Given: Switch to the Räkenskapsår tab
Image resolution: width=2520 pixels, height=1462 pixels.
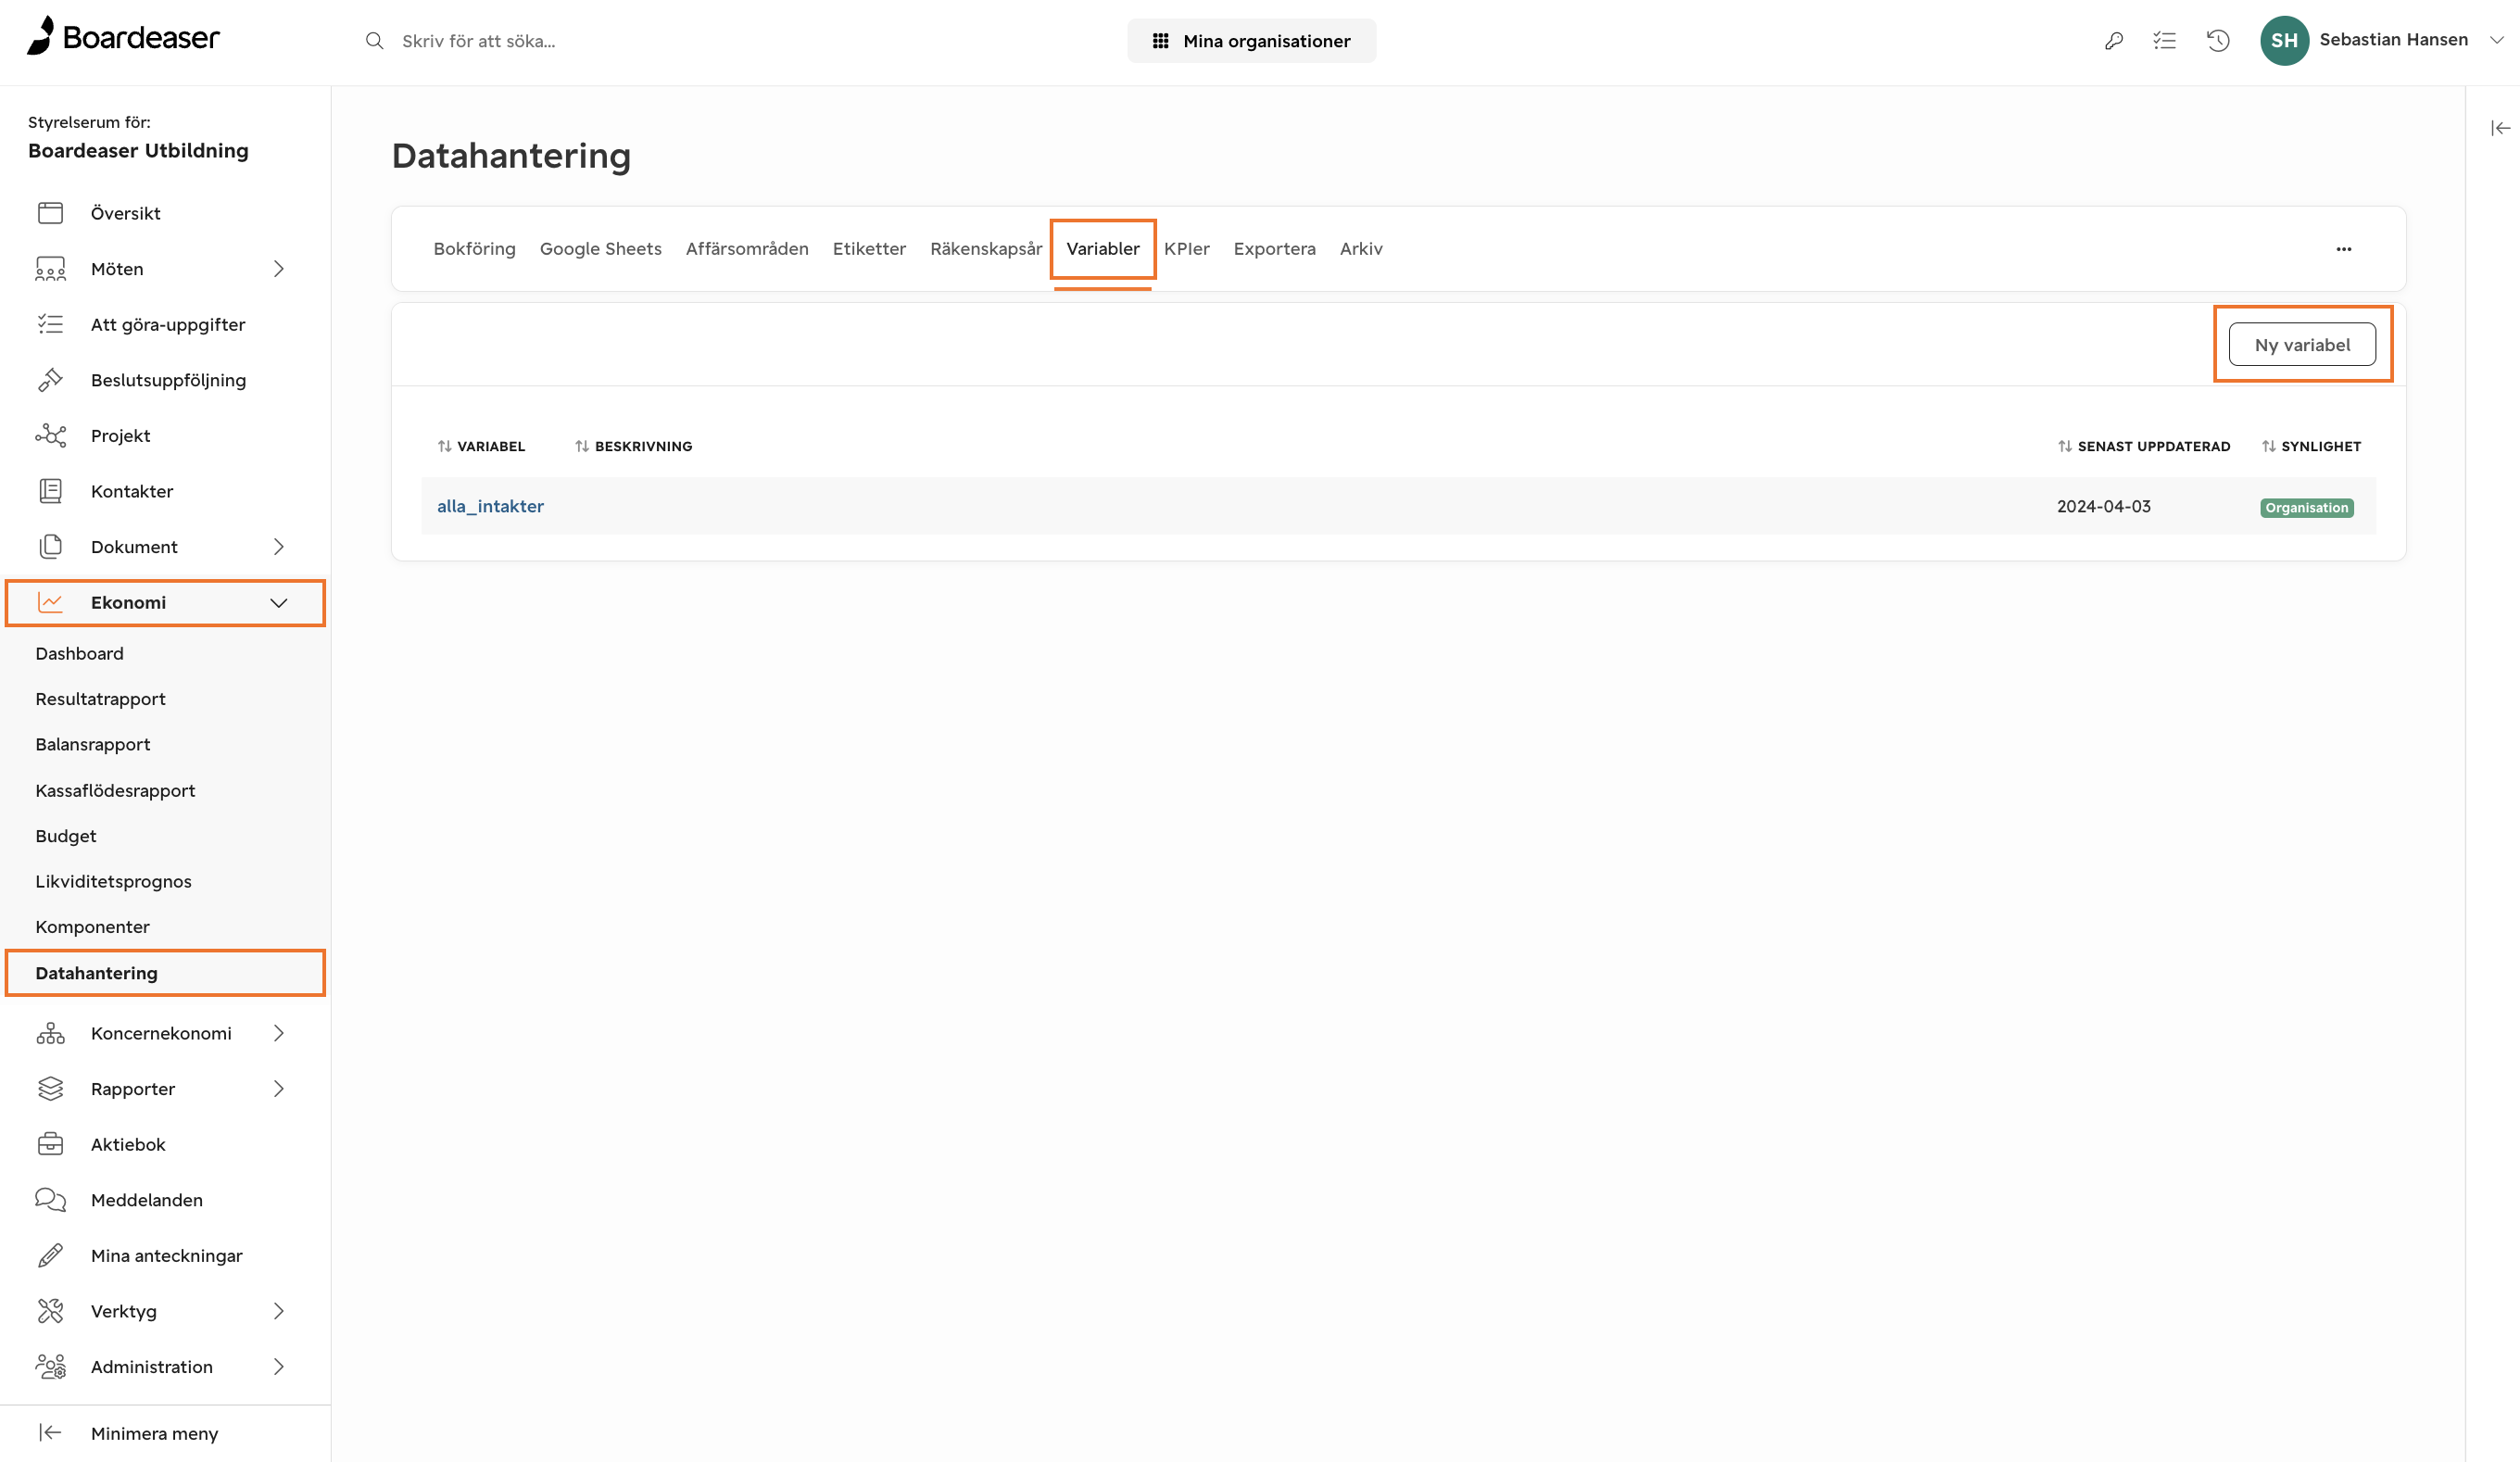Looking at the screenshot, I should pos(985,249).
